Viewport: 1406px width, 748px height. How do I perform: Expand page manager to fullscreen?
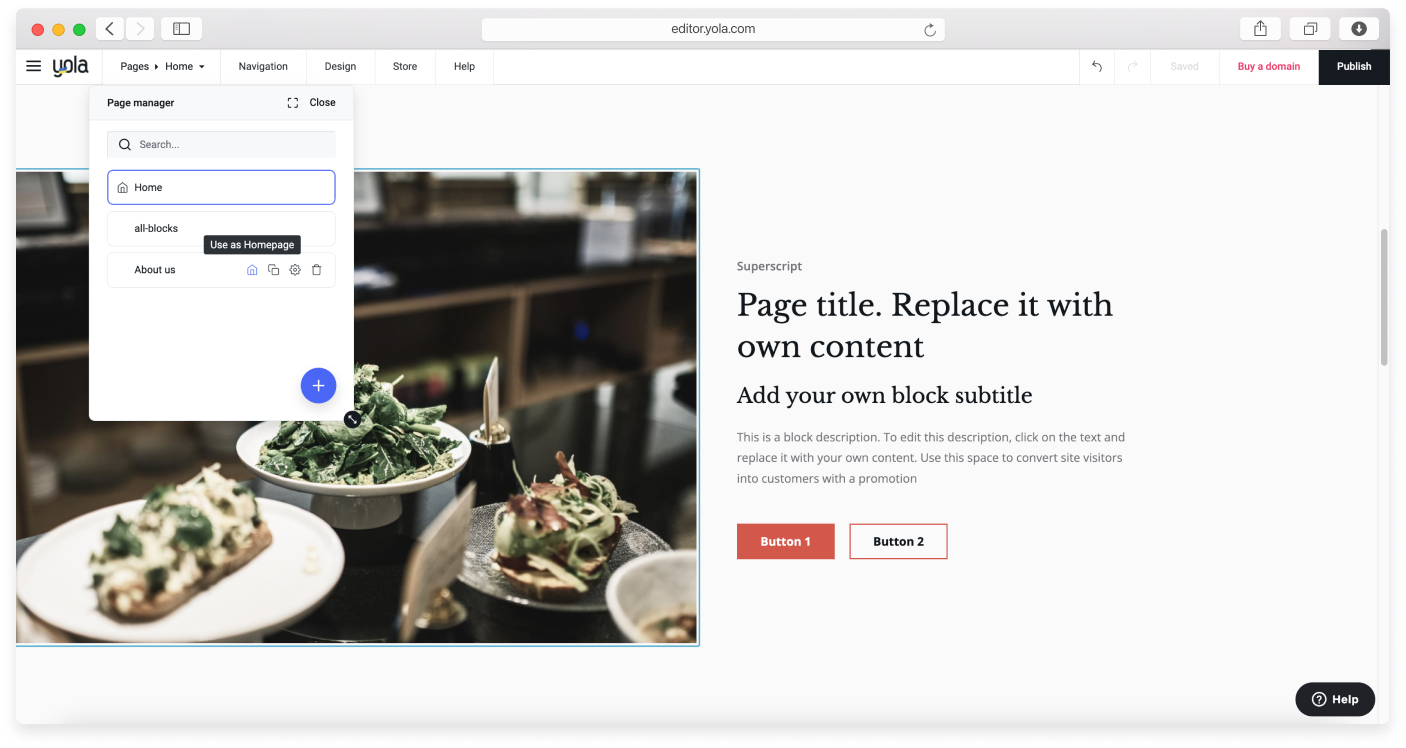292,102
